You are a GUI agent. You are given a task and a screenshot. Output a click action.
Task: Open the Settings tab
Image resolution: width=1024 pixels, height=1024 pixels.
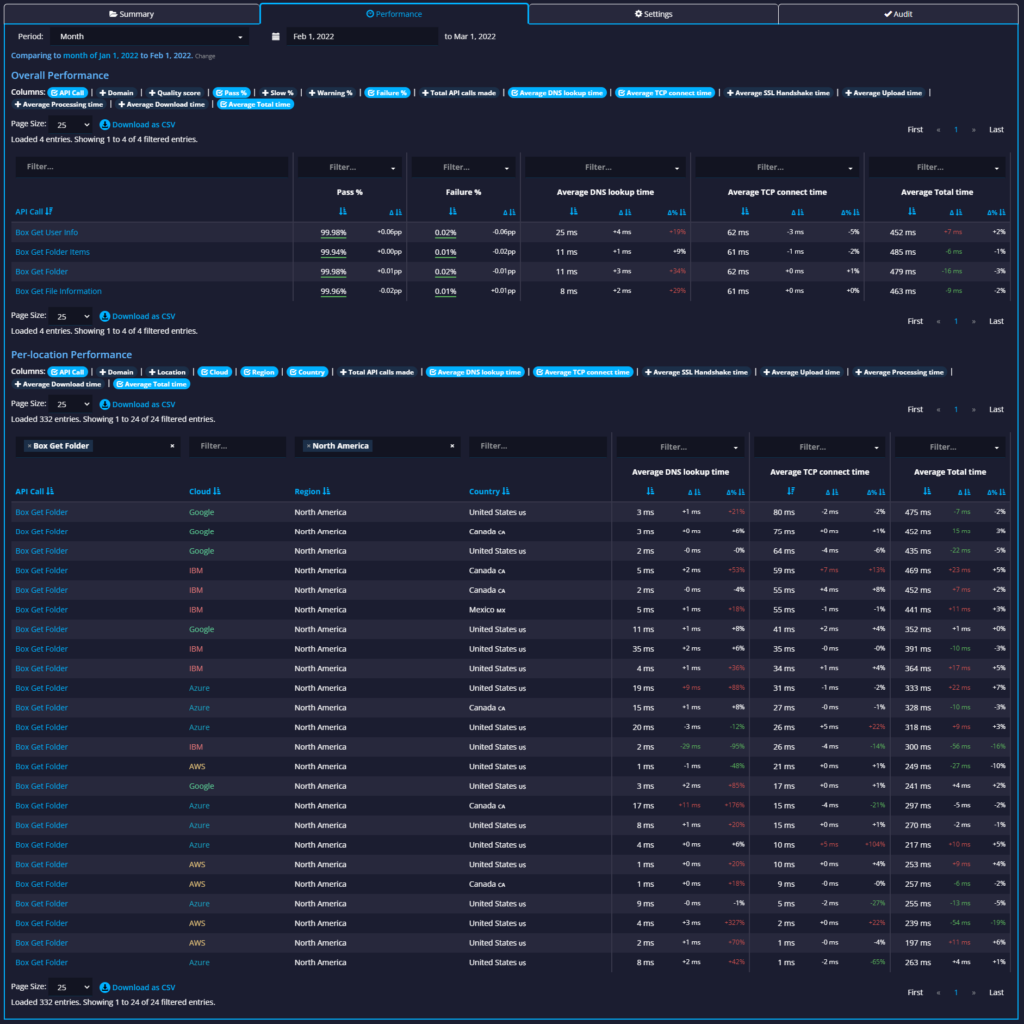[653, 14]
